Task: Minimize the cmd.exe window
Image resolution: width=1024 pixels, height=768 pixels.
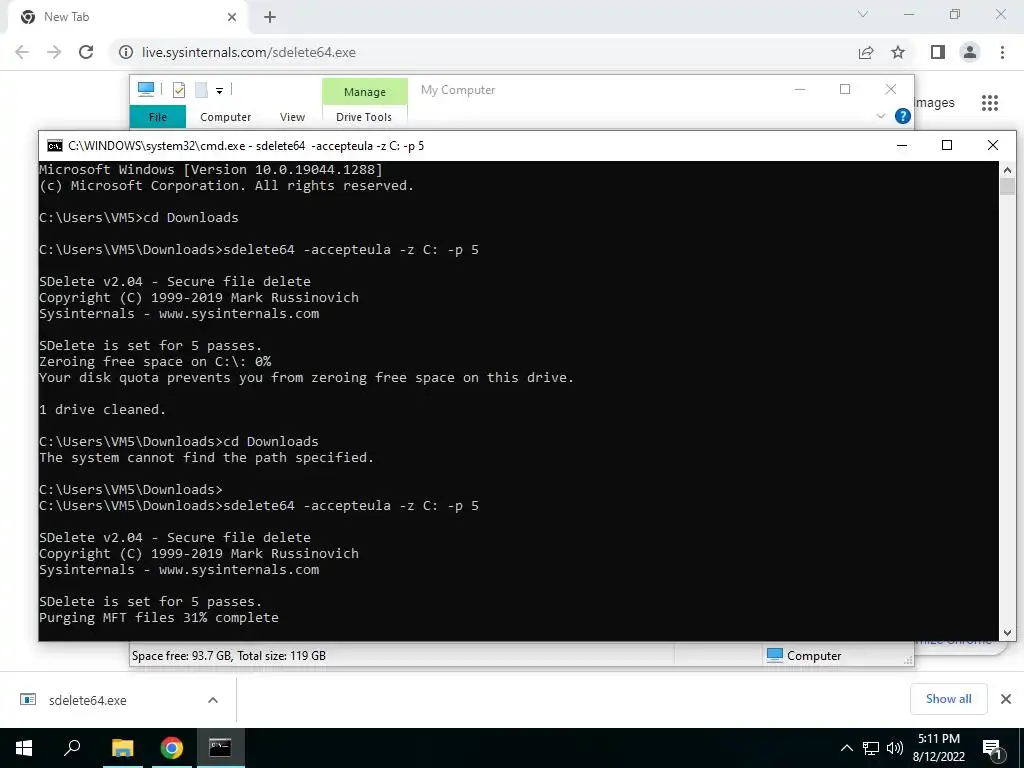Action: coord(902,145)
